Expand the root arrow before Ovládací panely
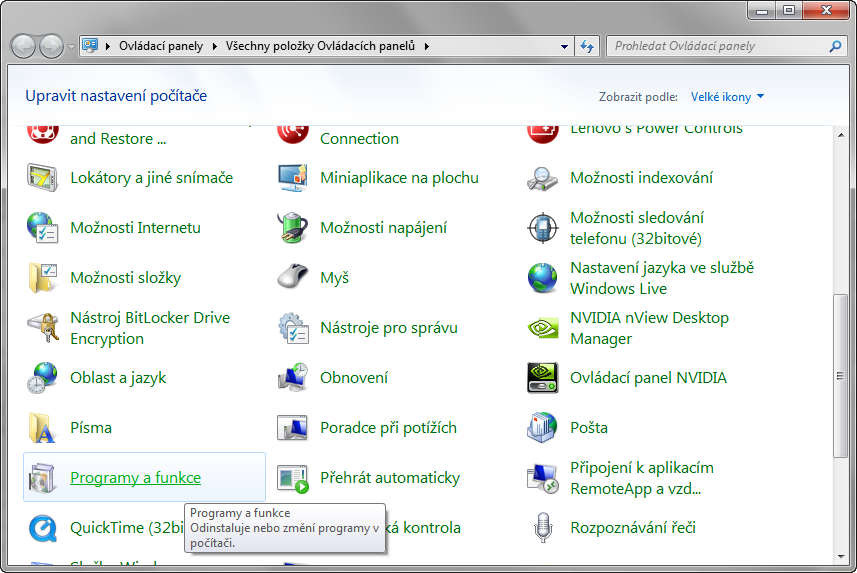This screenshot has width=857, height=573. (x=108, y=46)
